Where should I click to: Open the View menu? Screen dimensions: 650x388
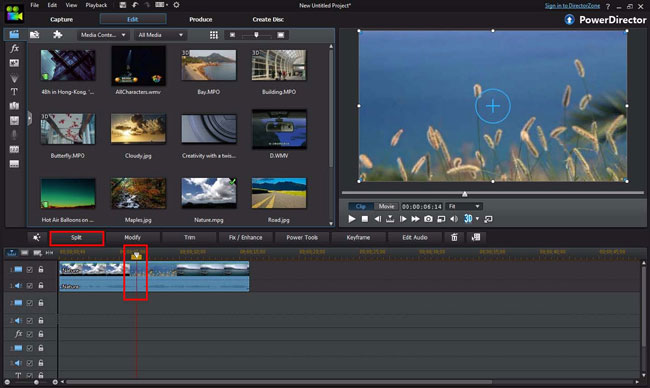(x=71, y=5)
